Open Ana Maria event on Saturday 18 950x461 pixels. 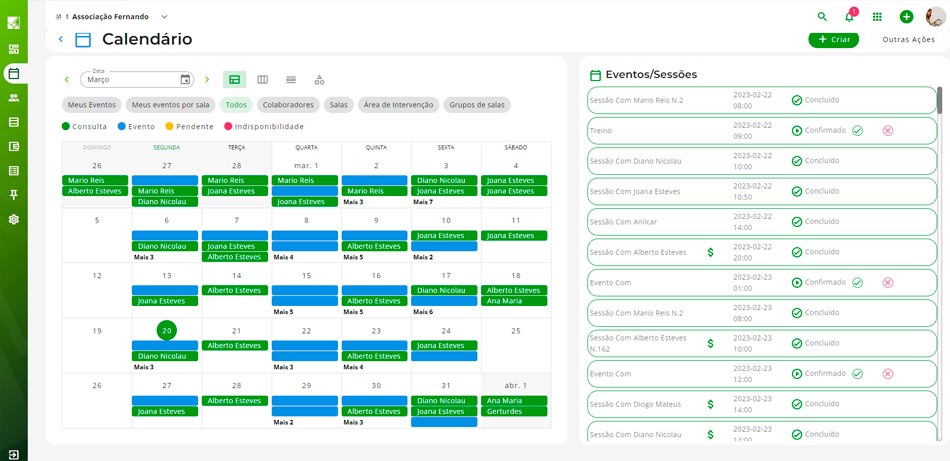(514, 301)
